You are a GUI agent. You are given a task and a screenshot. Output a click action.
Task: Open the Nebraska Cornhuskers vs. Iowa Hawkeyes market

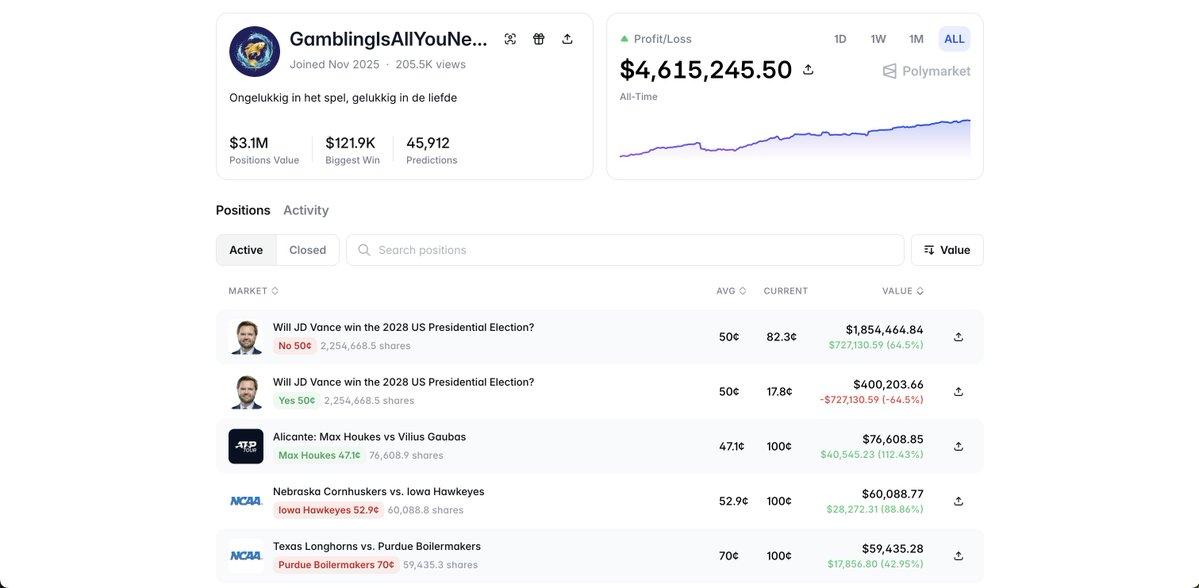pyautogui.click(x=378, y=492)
